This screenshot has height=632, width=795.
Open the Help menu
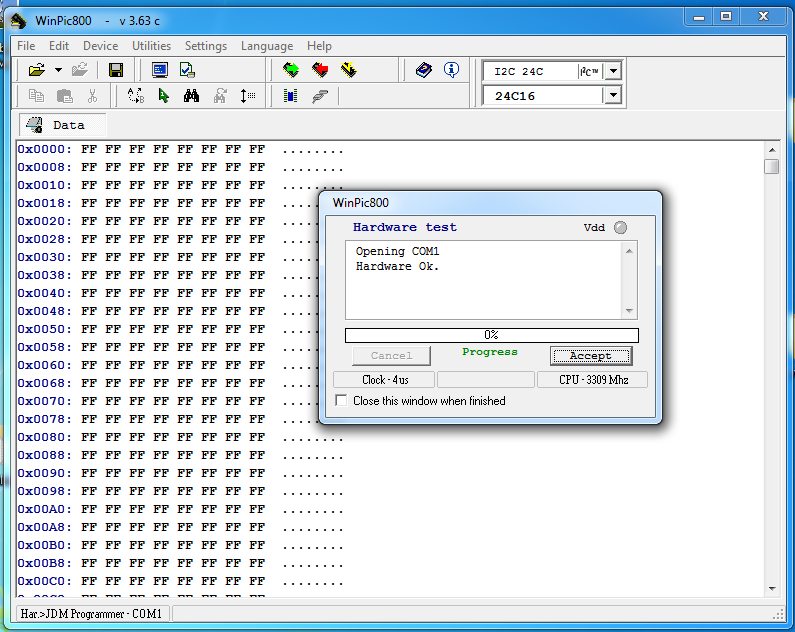319,46
